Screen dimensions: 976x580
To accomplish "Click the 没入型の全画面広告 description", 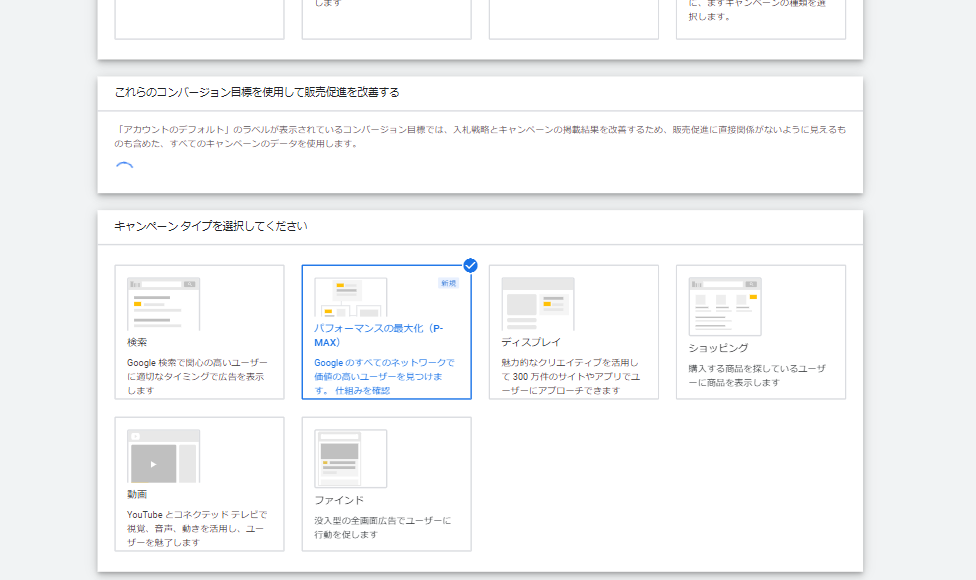I will pyautogui.click(x=383, y=527).
